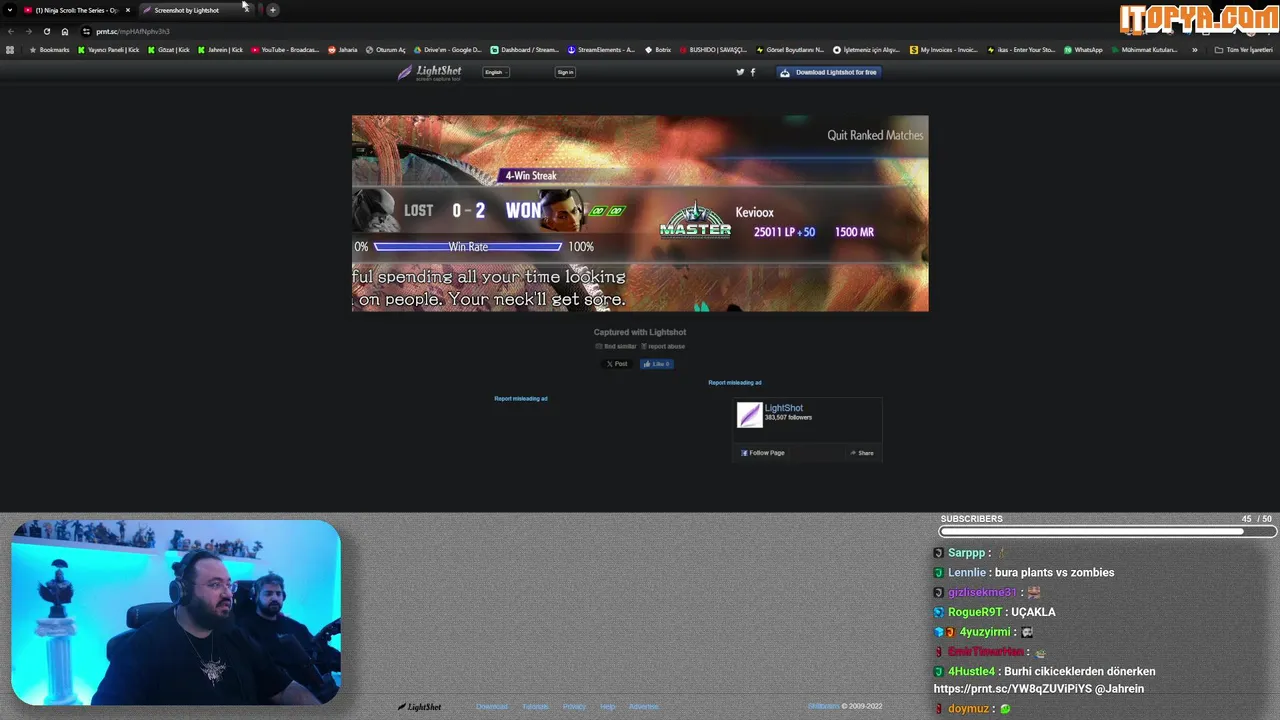1280x720 pixels.
Task: Click Report misleading ad below find similar
Action: pyautogui.click(x=521, y=398)
